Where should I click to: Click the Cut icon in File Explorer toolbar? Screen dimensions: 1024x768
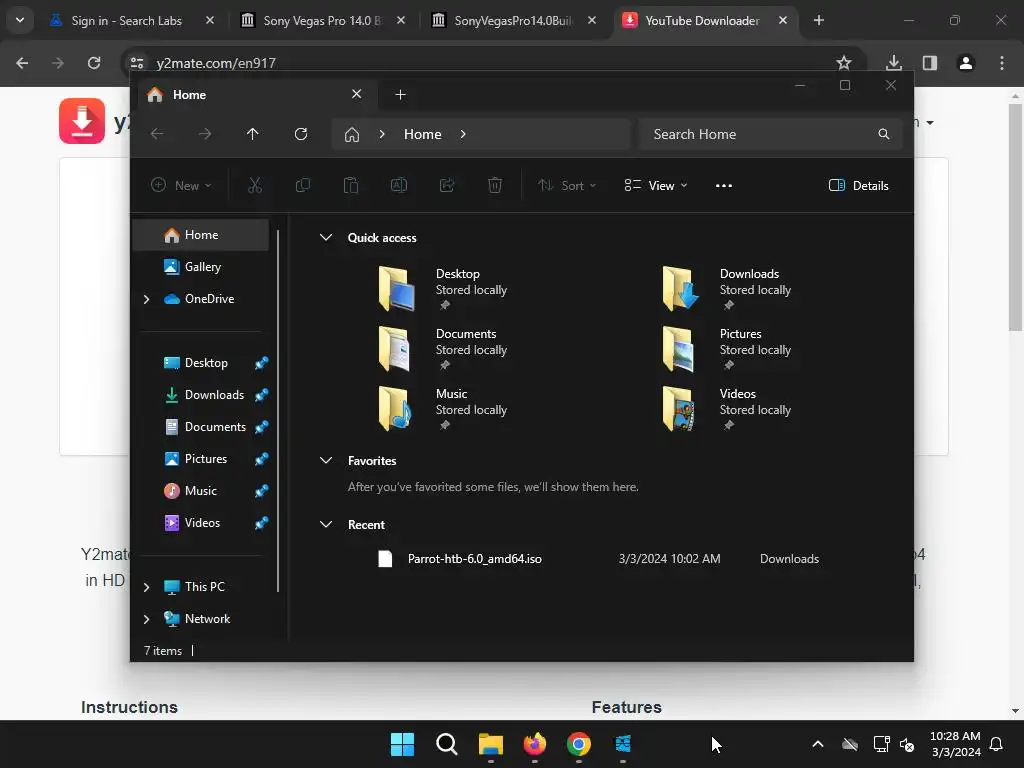coord(255,185)
